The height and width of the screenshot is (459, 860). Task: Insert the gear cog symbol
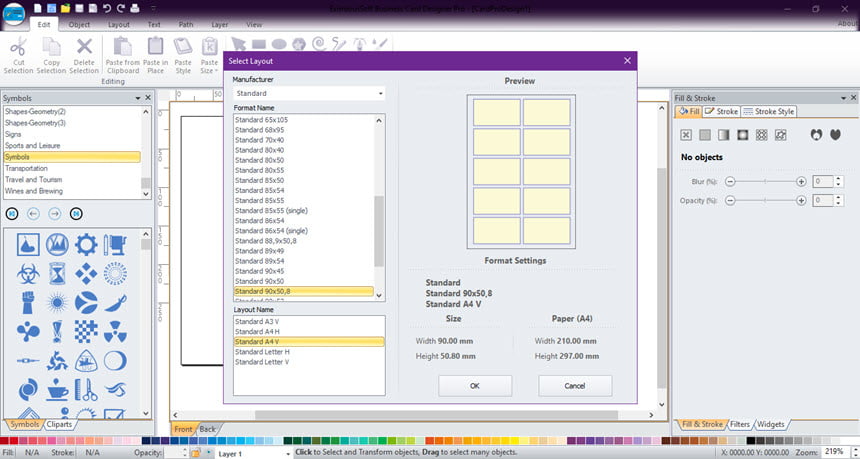click(86, 245)
